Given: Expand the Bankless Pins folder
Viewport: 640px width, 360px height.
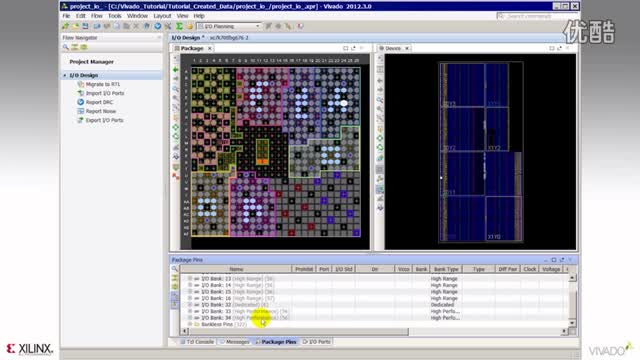Looking at the screenshot, I should tap(190, 324).
